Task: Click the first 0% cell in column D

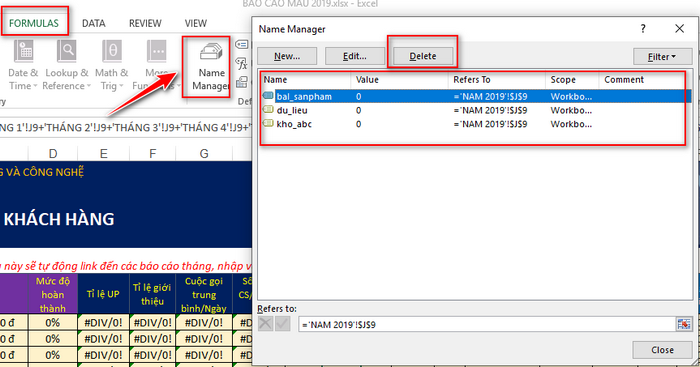Action: pos(53,322)
